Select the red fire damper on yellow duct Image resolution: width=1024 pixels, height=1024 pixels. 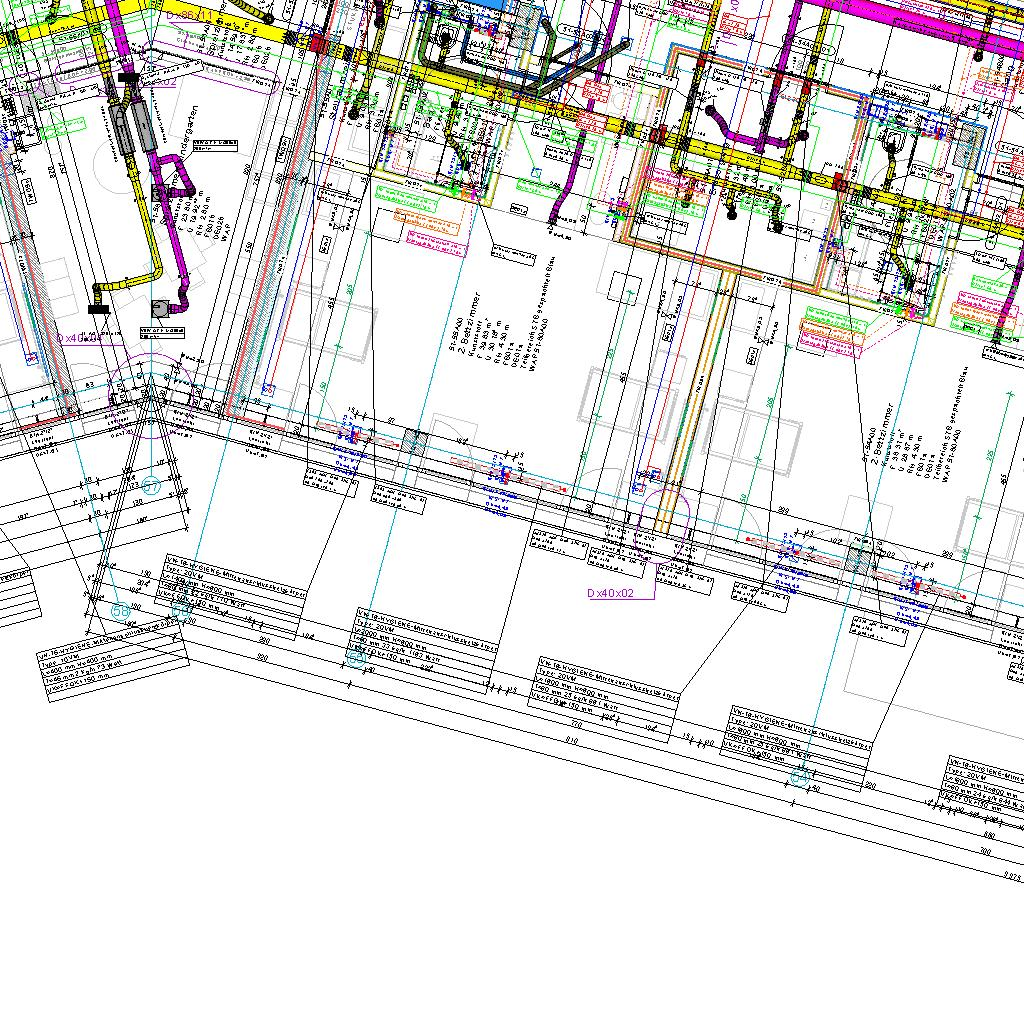tap(319, 43)
